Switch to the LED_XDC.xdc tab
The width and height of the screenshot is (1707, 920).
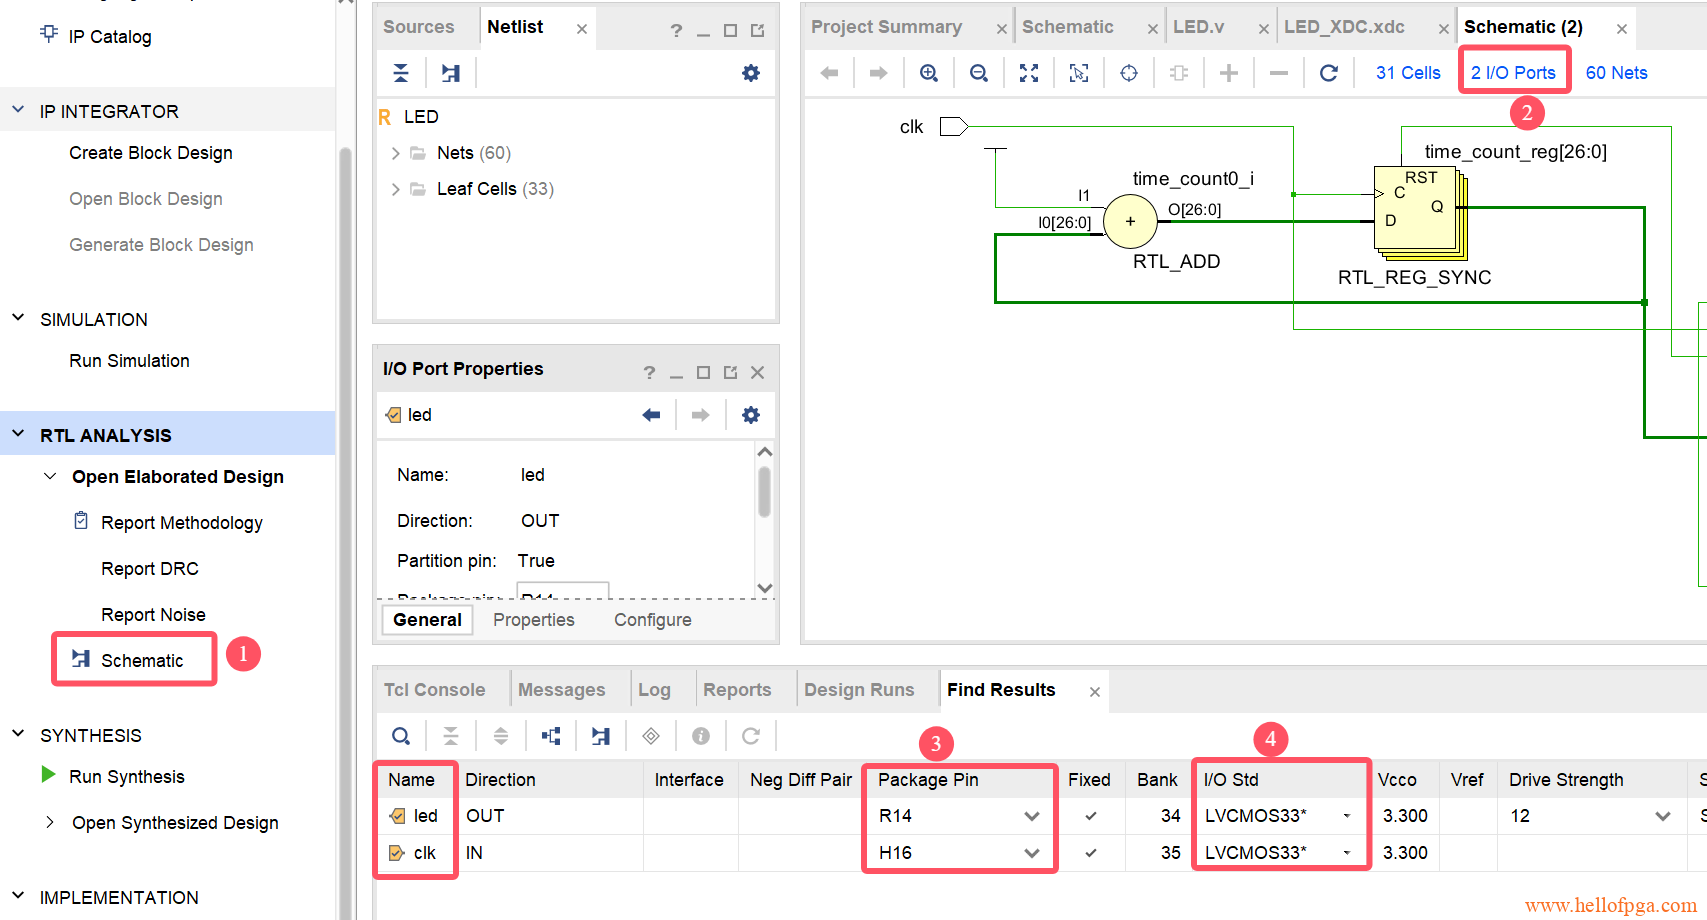[1343, 27]
